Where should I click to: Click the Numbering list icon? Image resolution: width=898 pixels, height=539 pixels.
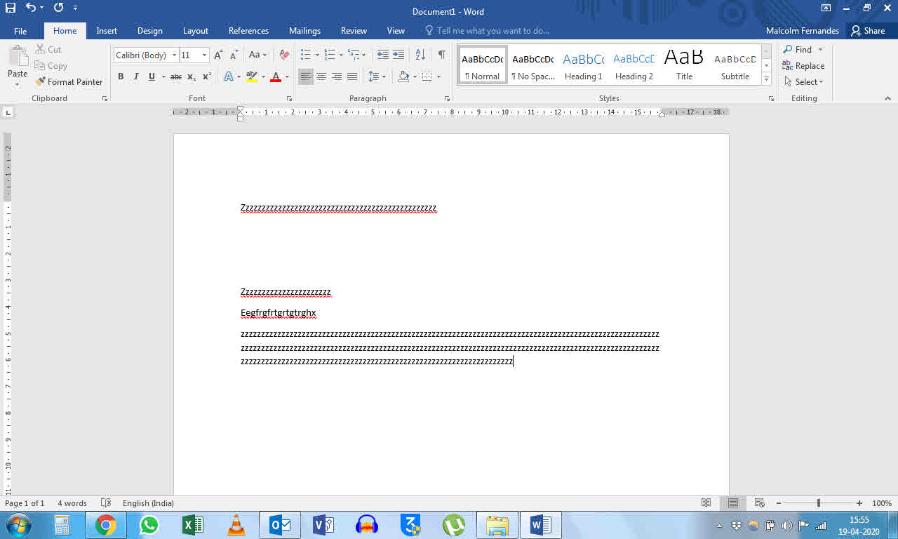[x=330, y=54]
